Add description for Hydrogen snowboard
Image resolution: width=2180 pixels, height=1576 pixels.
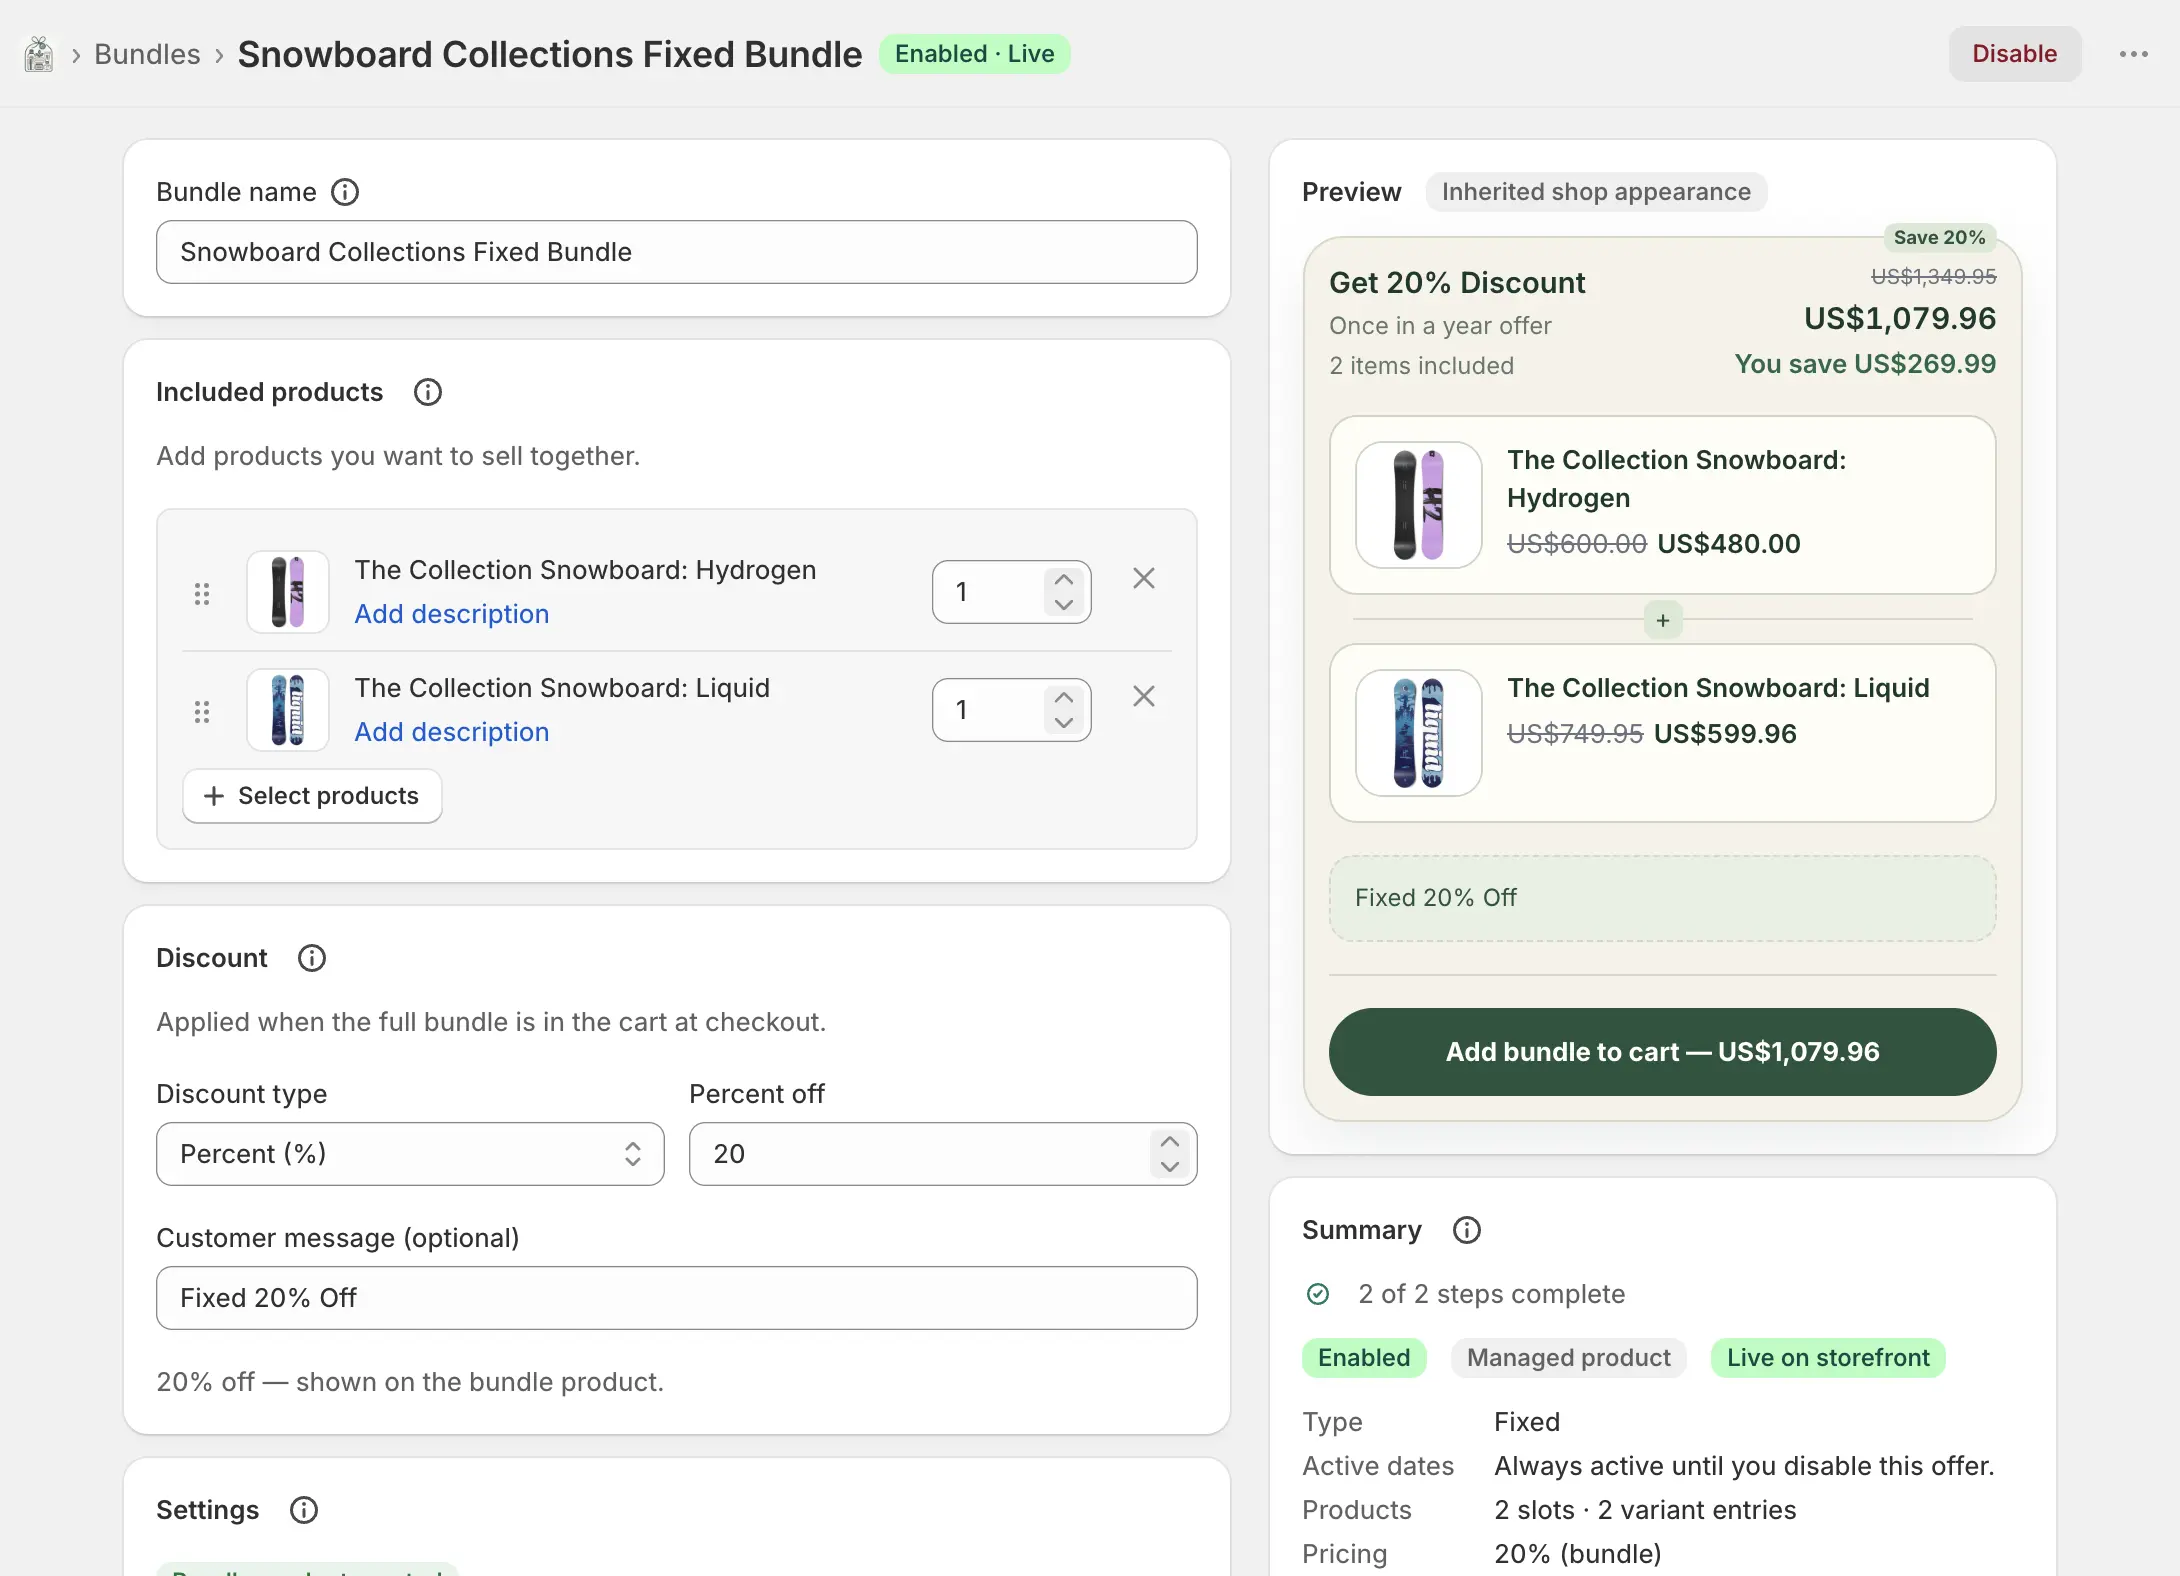pos(452,614)
